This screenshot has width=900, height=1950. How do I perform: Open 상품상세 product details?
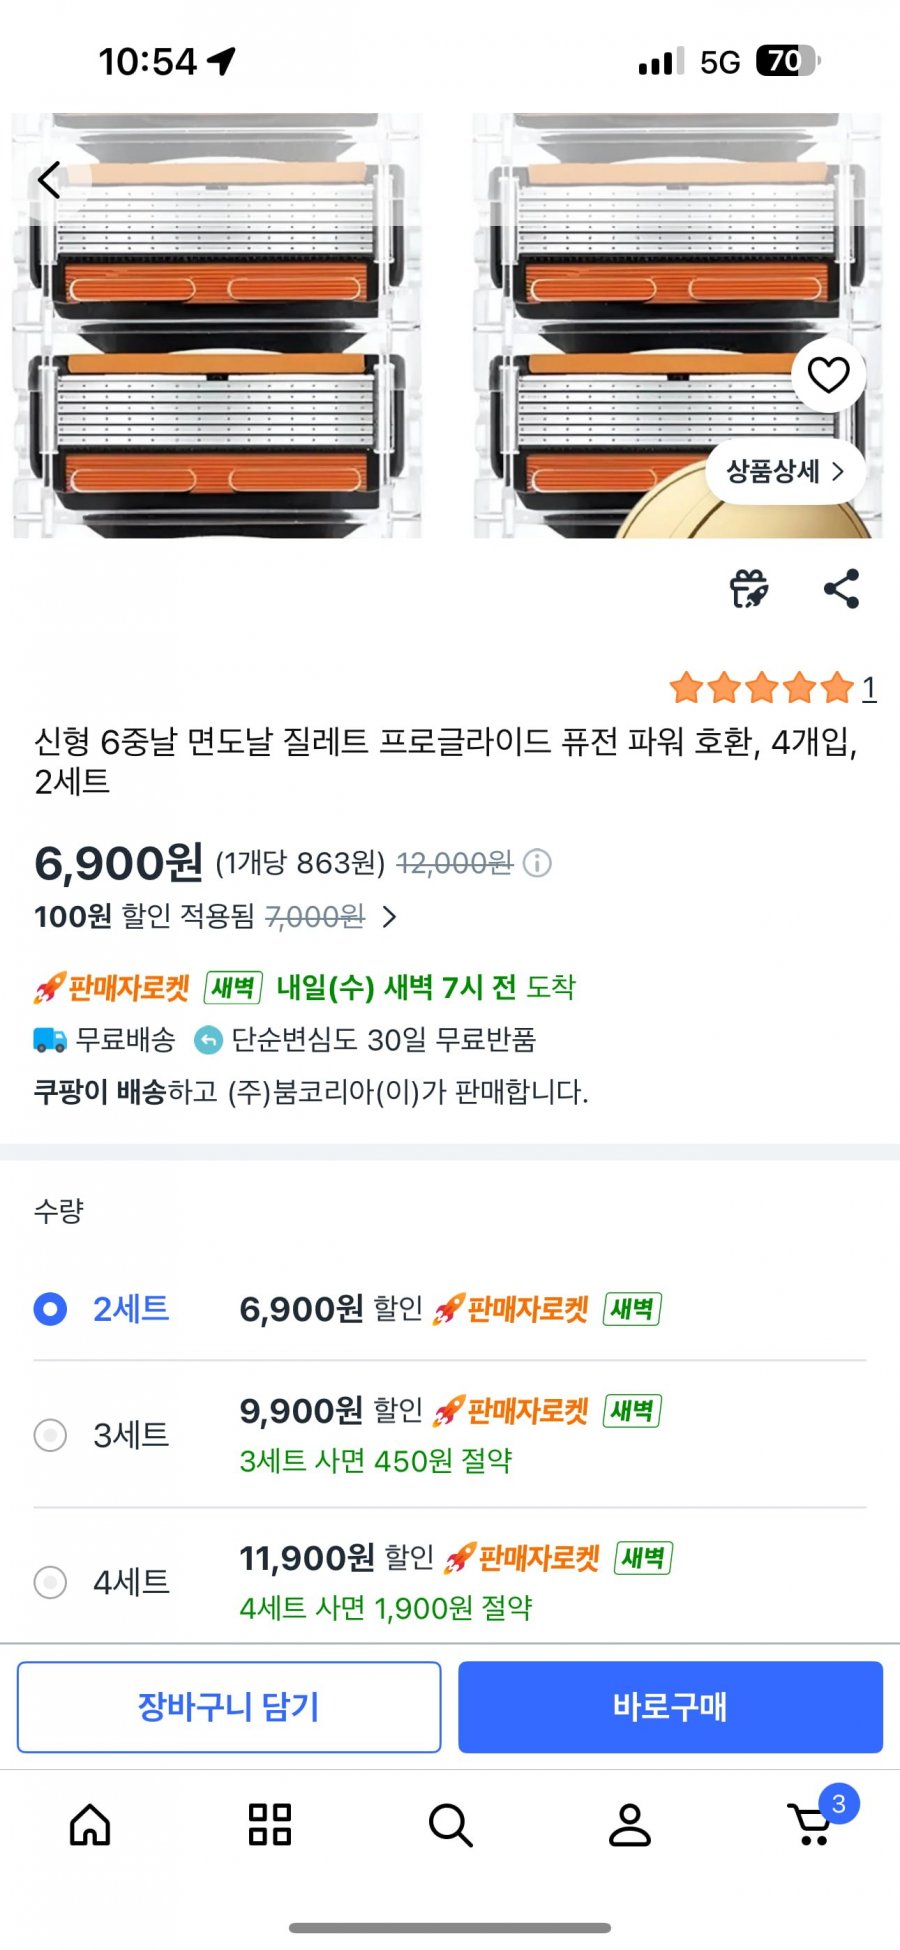[784, 471]
